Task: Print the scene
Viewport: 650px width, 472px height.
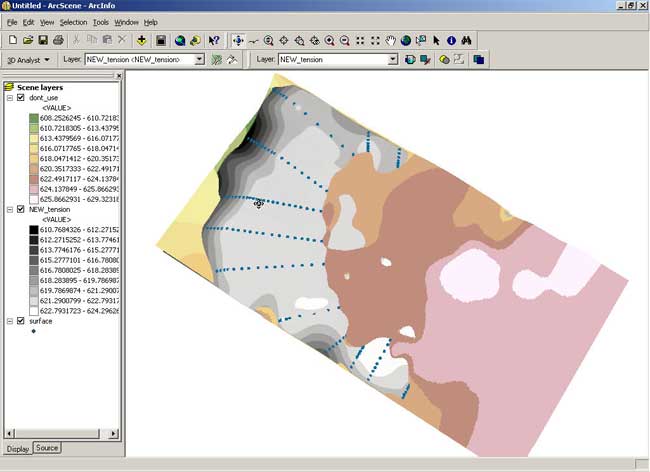Action: point(58,40)
